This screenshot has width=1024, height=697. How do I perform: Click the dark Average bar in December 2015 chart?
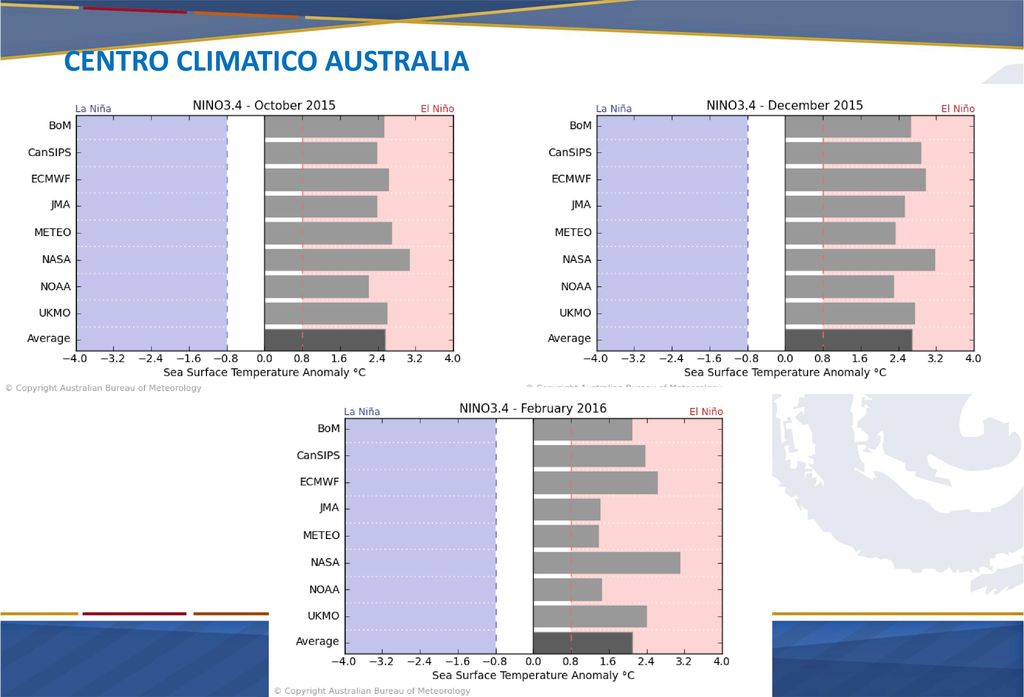[848, 340]
